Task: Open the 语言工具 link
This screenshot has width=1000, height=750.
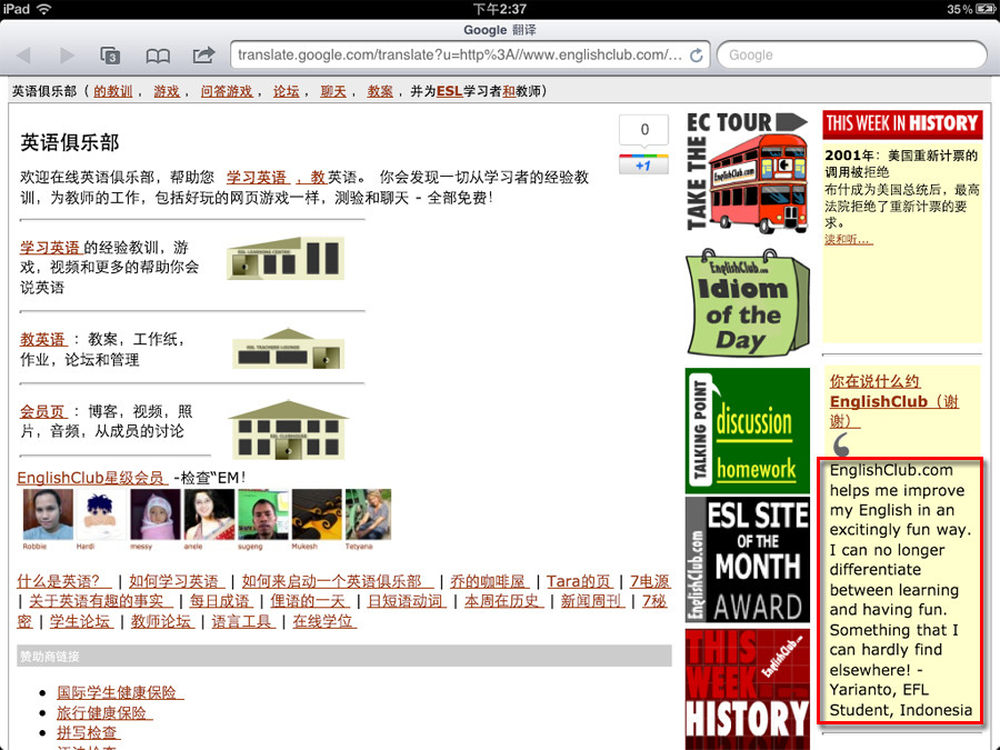Action: [x=243, y=621]
